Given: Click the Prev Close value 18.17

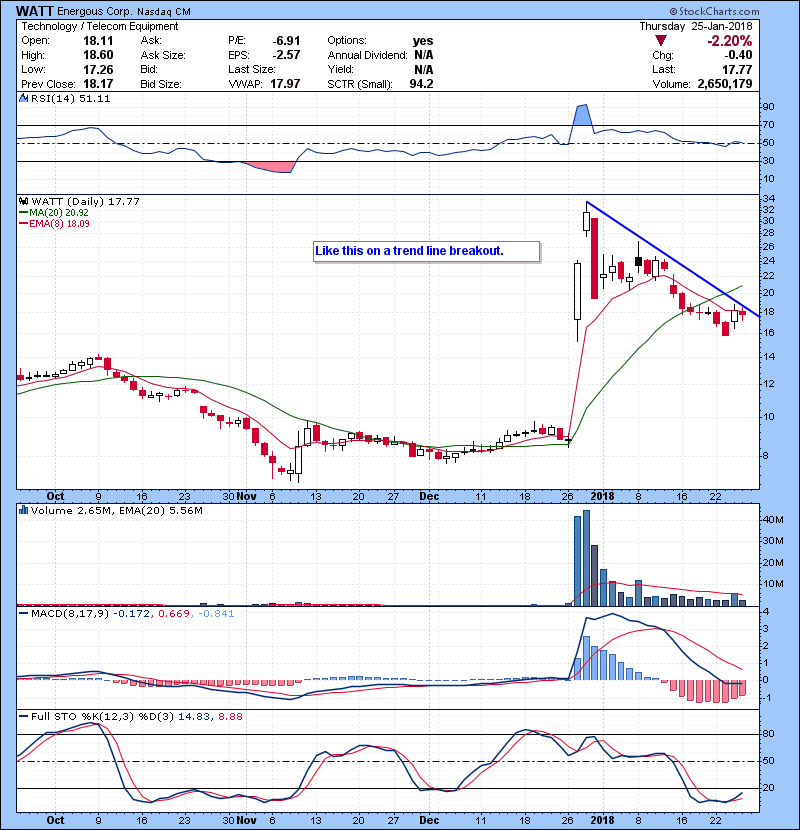Looking at the screenshot, I should (98, 84).
